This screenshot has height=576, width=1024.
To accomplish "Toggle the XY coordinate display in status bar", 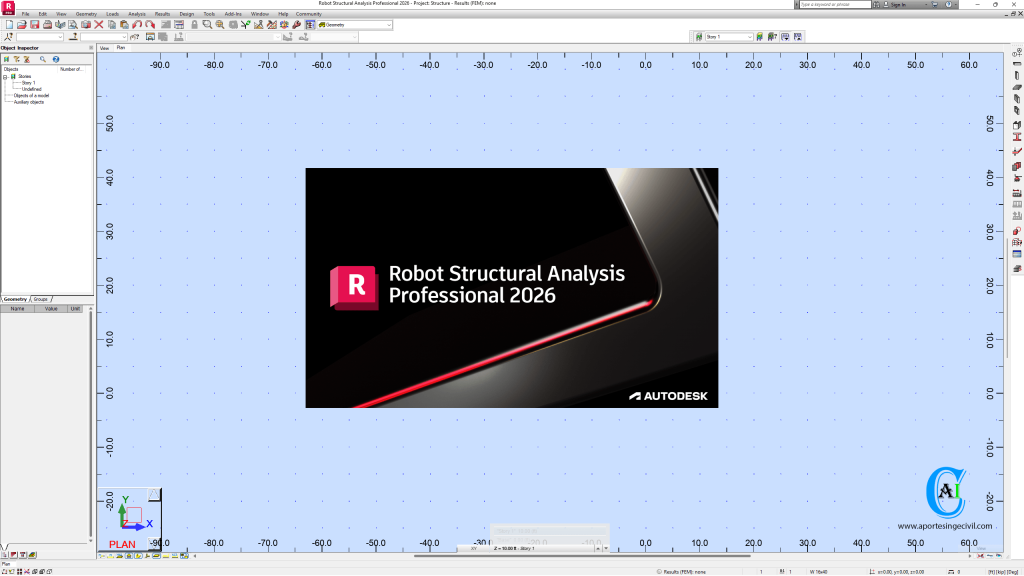I will pyautogui.click(x=472, y=548).
